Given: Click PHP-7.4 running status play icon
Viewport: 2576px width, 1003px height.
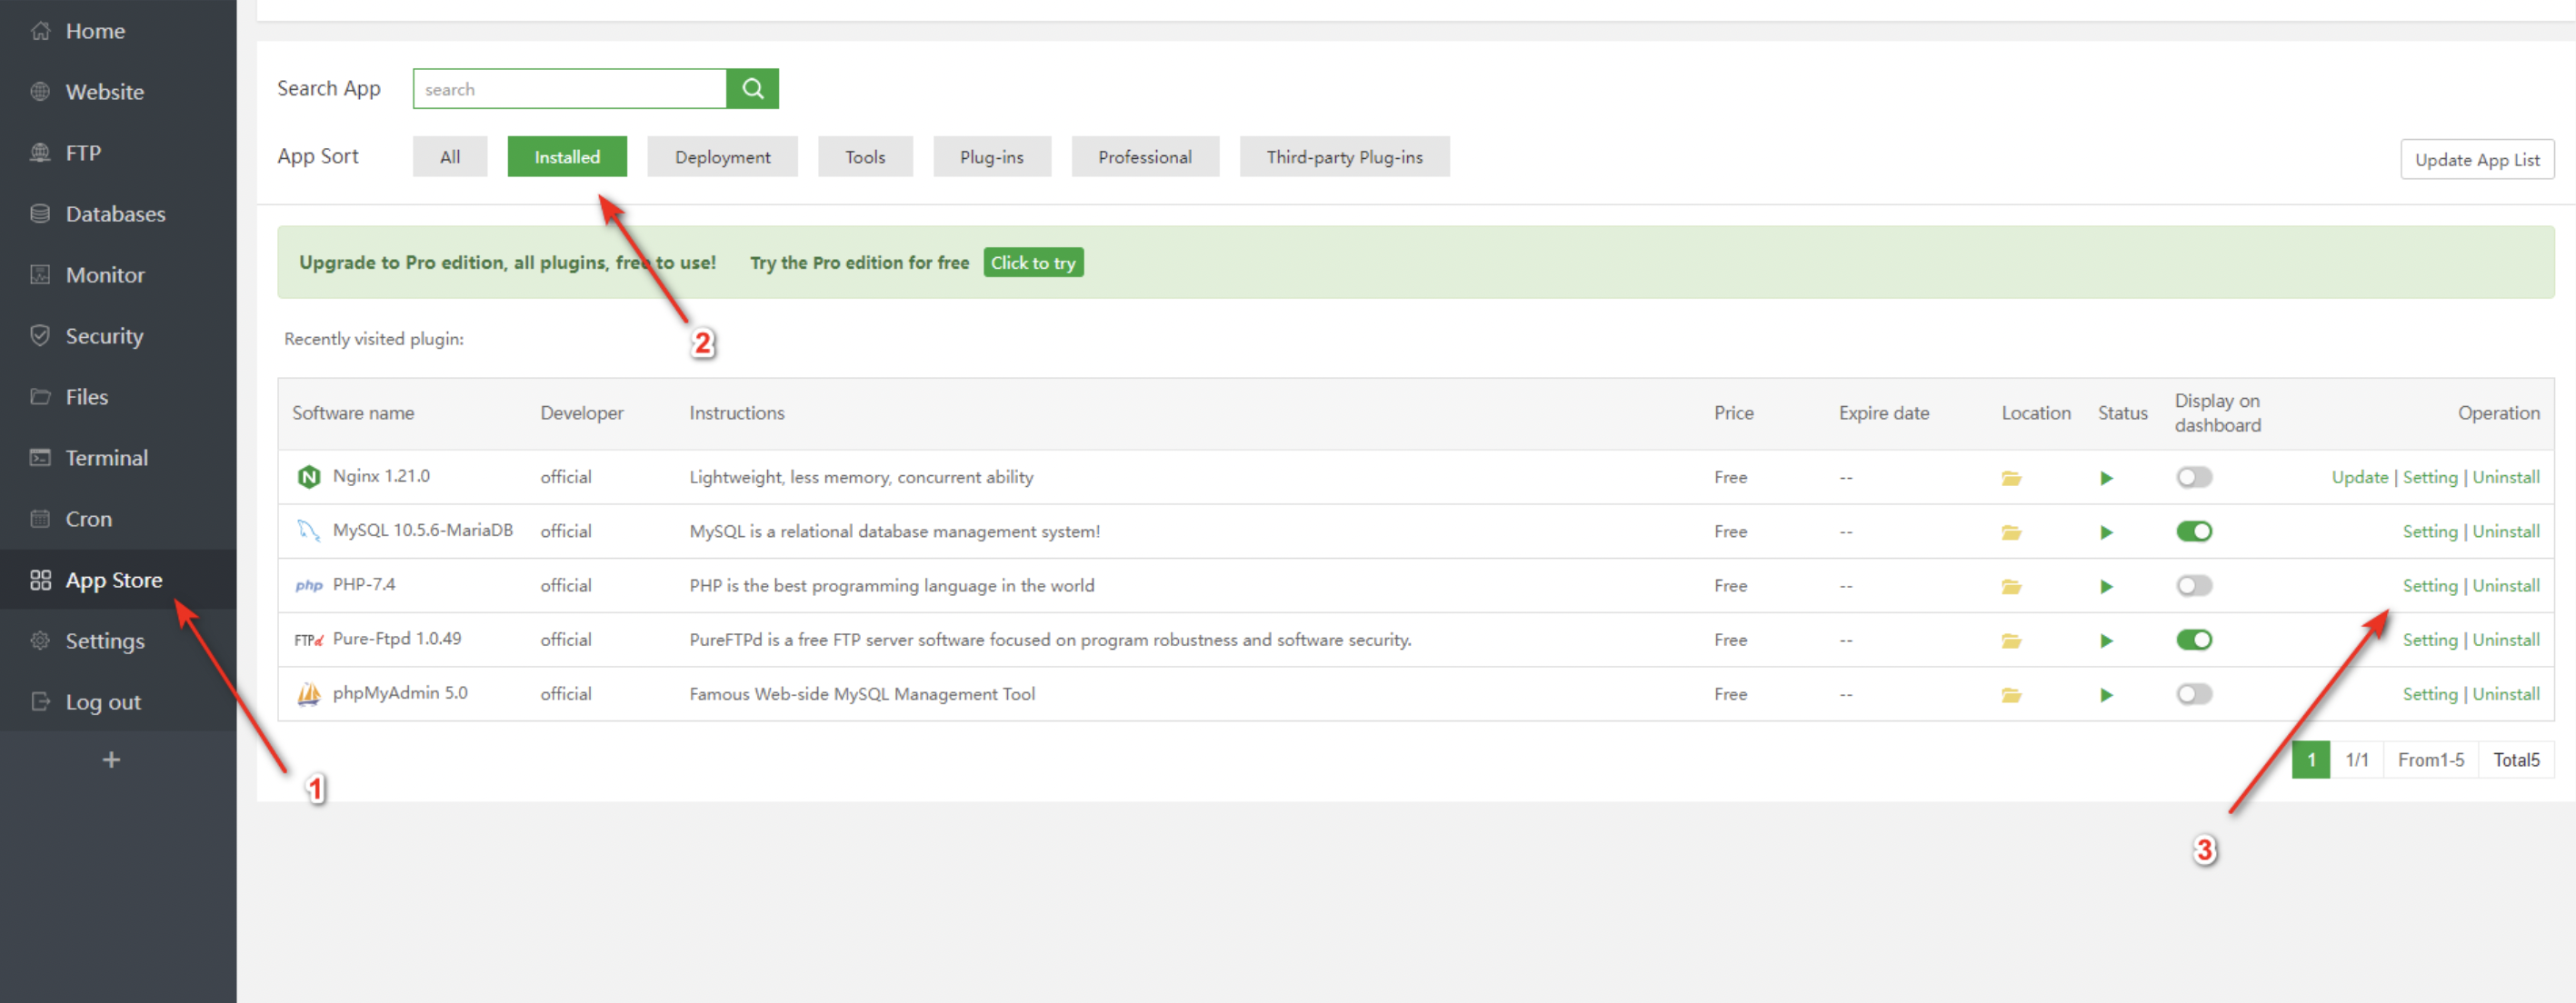Looking at the screenshot, I should (2106, 586).
